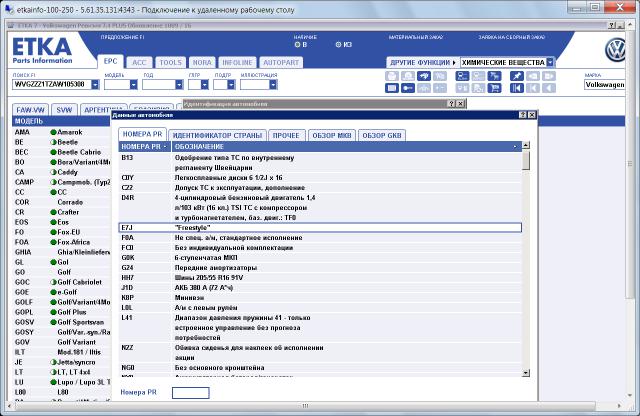Click the help question mark in the ETKA main title bar
Image resolution: width=640 pixels, height=416 pixels.
tap(611, 25)
